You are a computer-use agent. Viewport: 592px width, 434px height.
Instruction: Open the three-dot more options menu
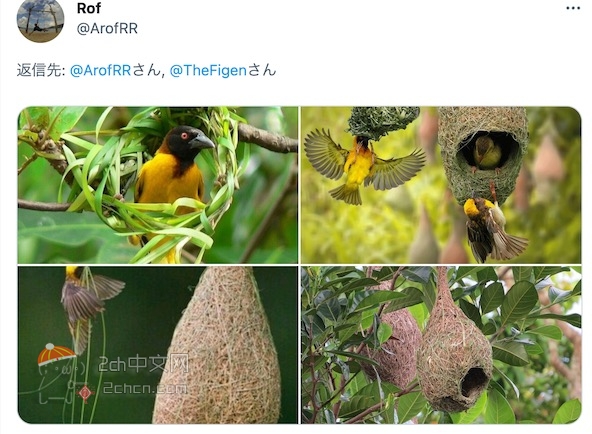coord(573,8)
